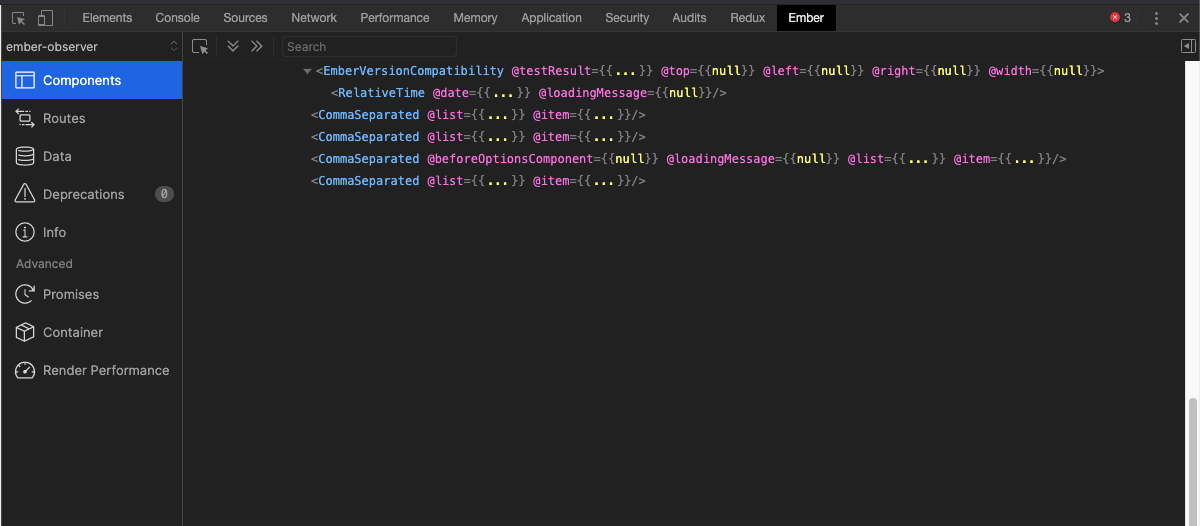Switch to the Sources tab
Screen dimensions: 1200x526
click(x=245, y=18)
